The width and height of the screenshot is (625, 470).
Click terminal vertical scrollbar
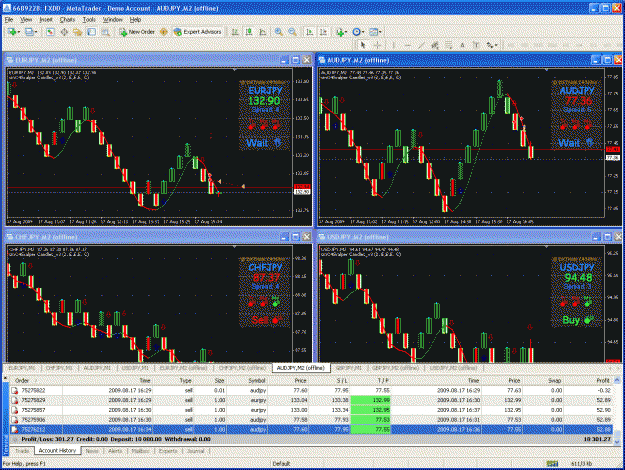click(617, 409)
